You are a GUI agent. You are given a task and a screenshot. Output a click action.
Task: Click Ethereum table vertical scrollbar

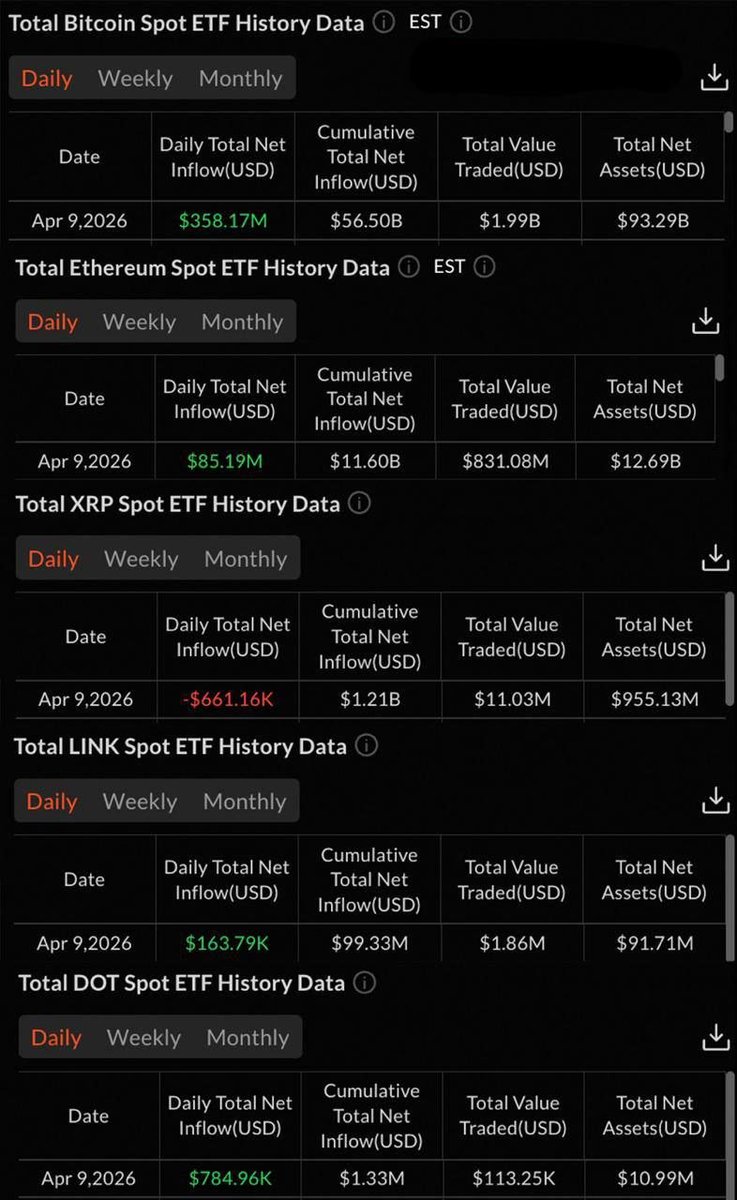720,367
